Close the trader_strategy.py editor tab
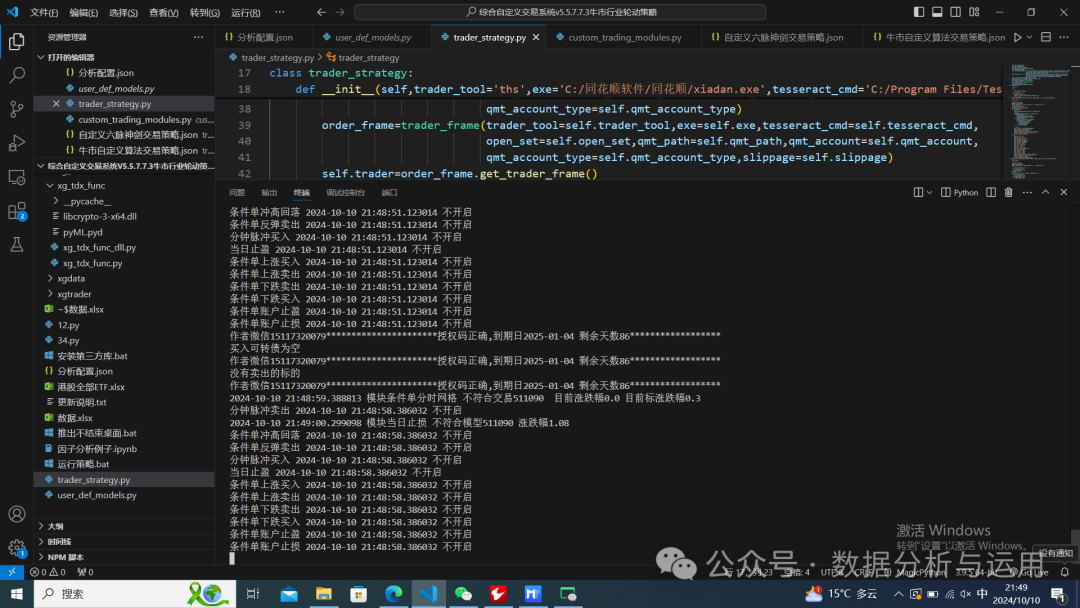1080x608 pixels. tap(536, 37)
